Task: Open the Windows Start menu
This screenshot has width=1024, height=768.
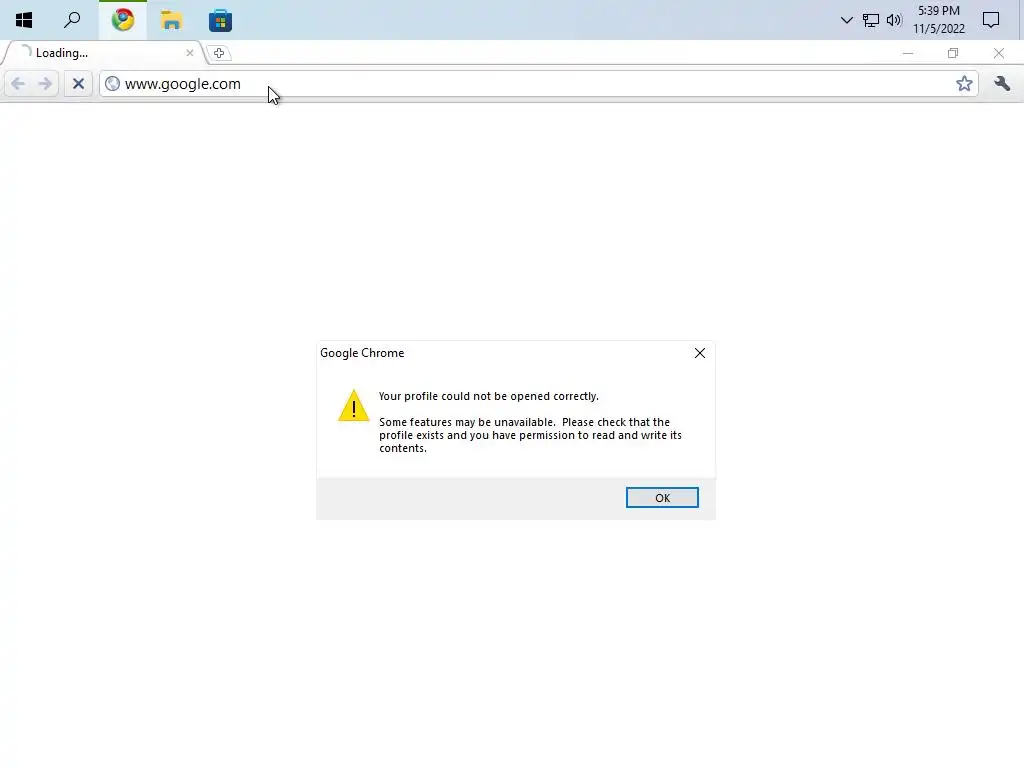Action: click(x=24, y=20)
